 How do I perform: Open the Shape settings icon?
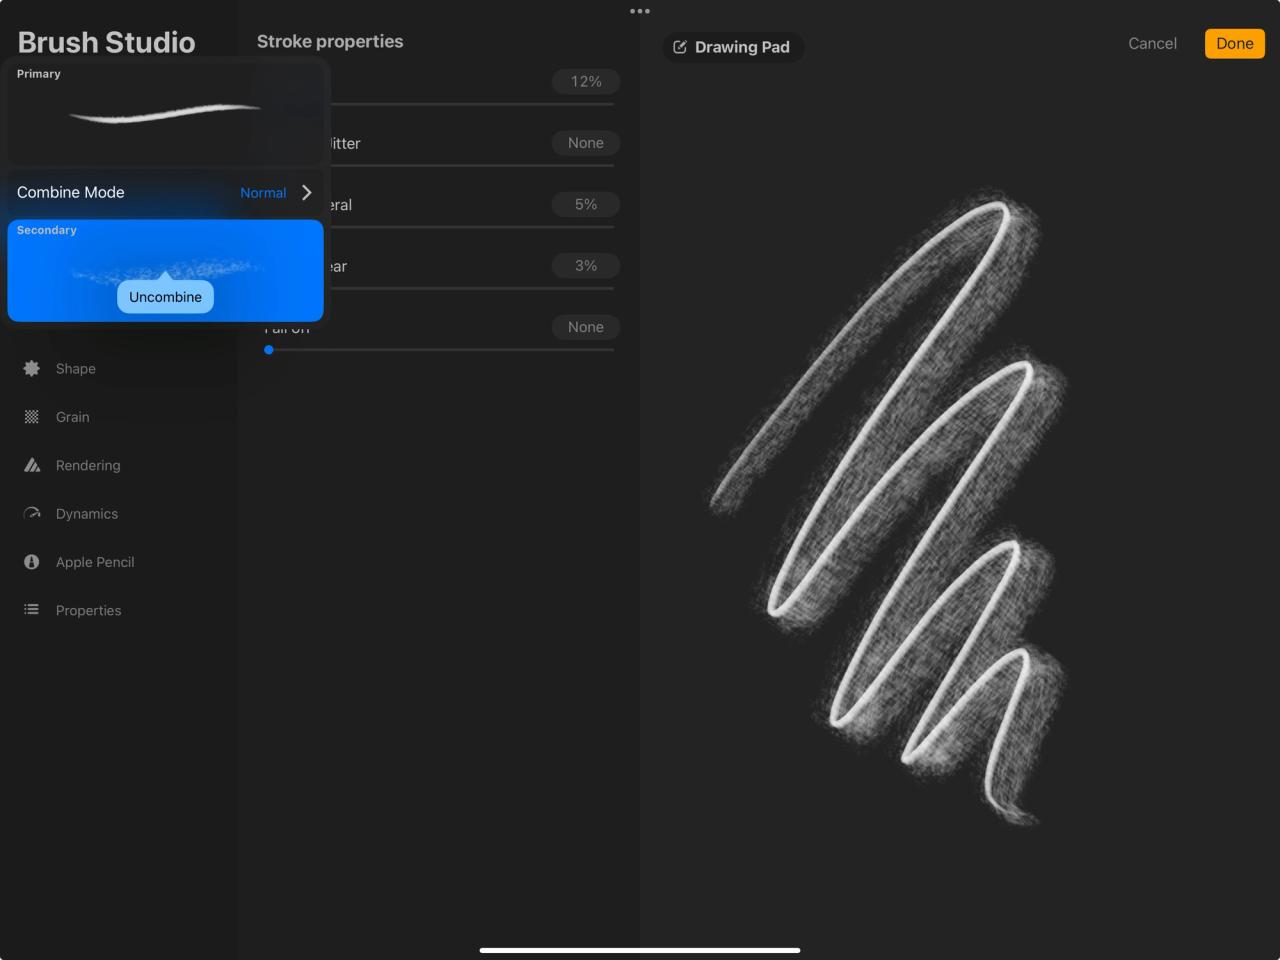click(x=32, y=368)
